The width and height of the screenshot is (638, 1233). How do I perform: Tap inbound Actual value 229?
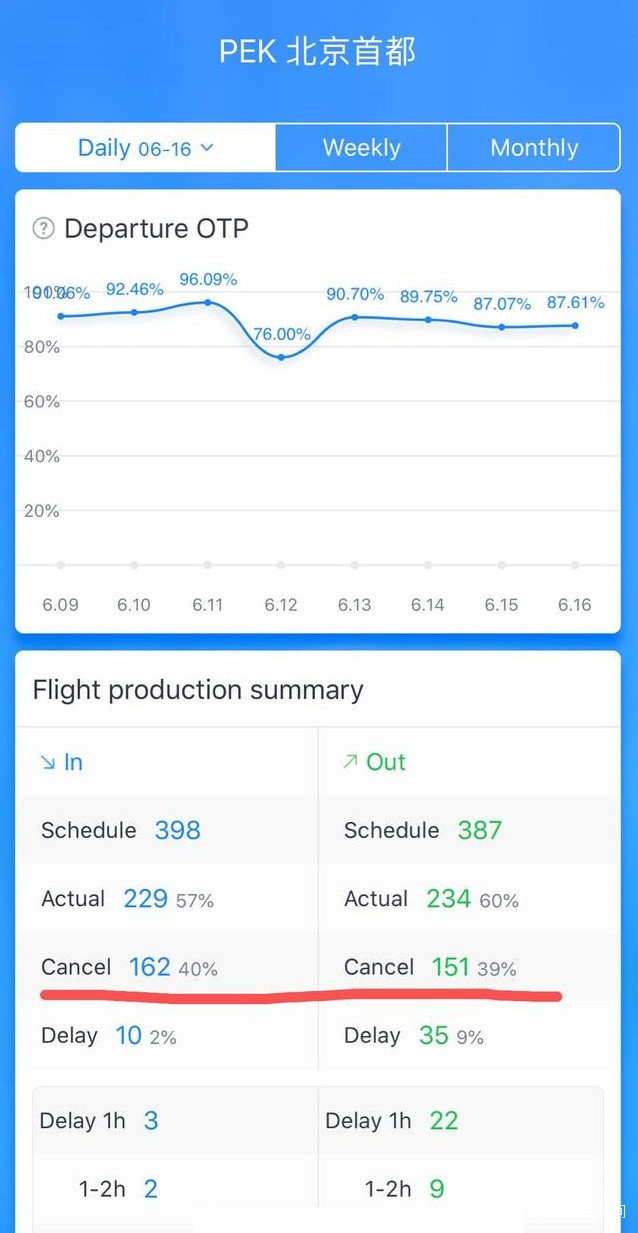[x=145, y=899]
